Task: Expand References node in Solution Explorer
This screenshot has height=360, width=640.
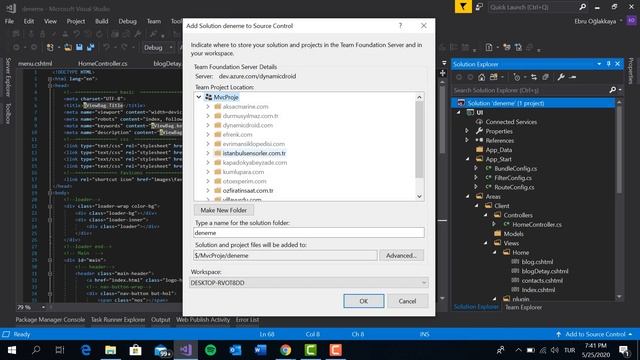Action: [x=467, y=140]
